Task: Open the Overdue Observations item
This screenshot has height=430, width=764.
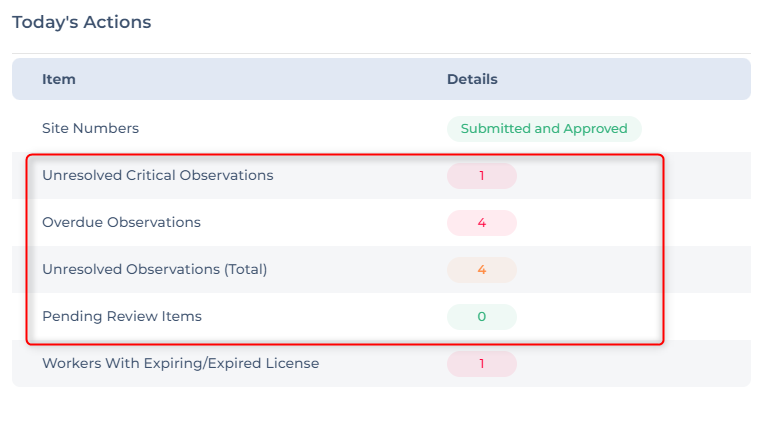Action: 121,223
